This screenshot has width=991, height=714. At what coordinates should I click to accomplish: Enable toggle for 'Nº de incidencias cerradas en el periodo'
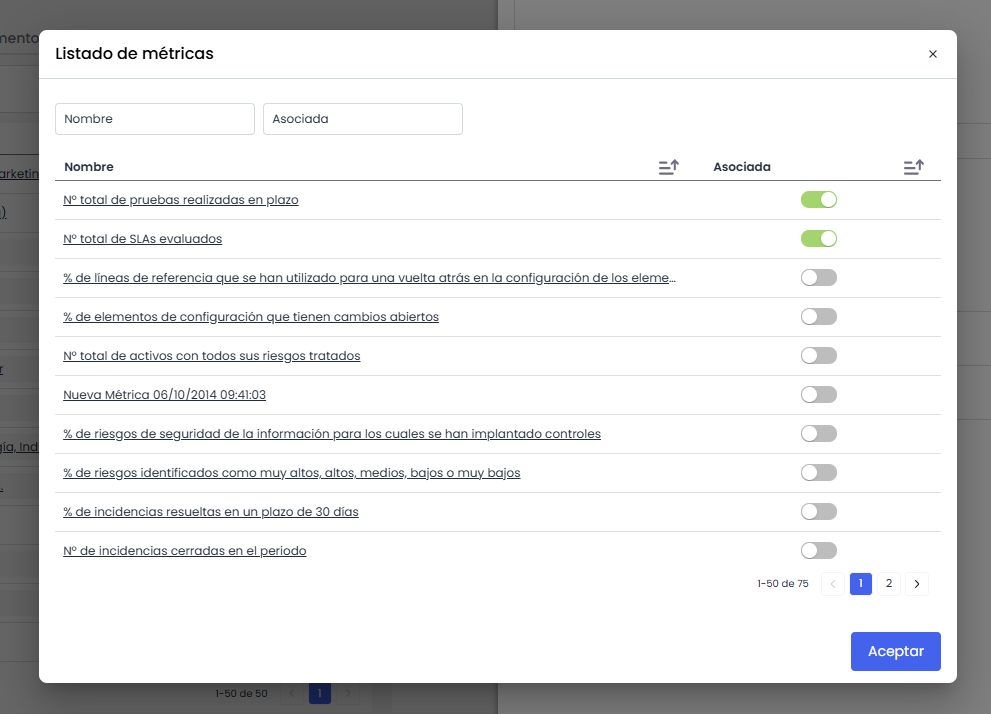point(818,551)
